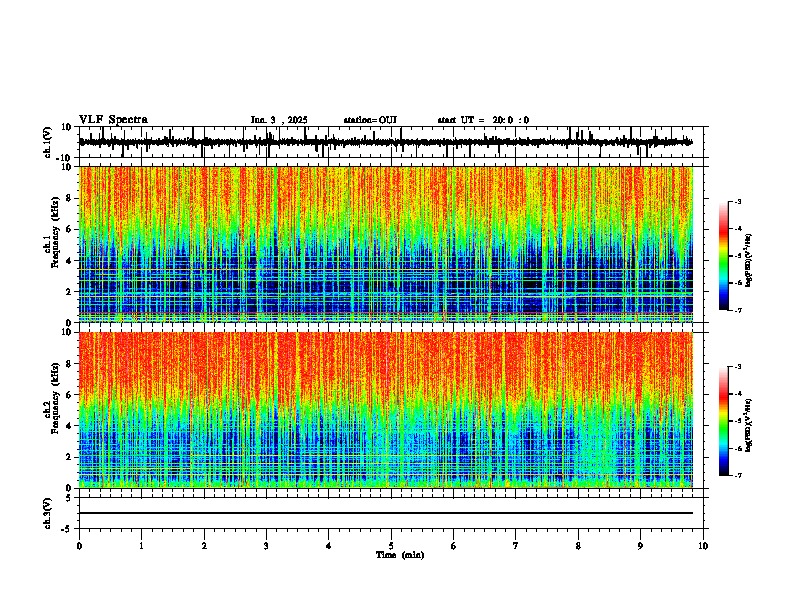Viewport: 792px width, 612px height.
Task: Click the ch.1 spectrogram color scale bar
Action: tap(723, 255)
